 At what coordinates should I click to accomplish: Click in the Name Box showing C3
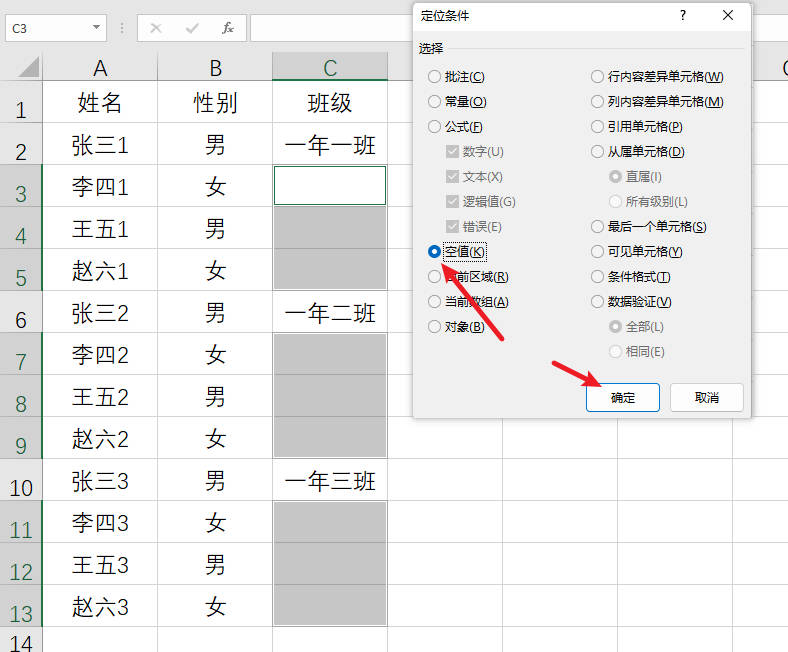coord(45,29)
